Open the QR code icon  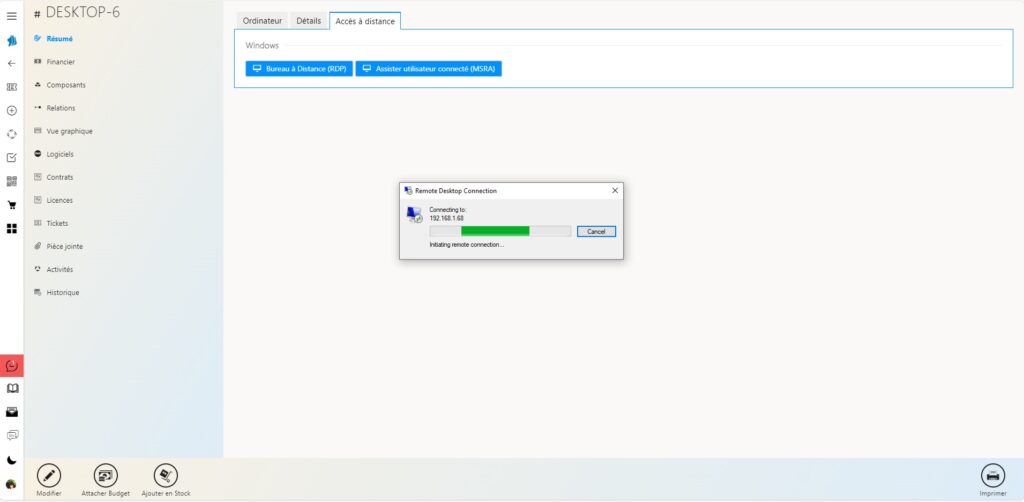(12, 181)
